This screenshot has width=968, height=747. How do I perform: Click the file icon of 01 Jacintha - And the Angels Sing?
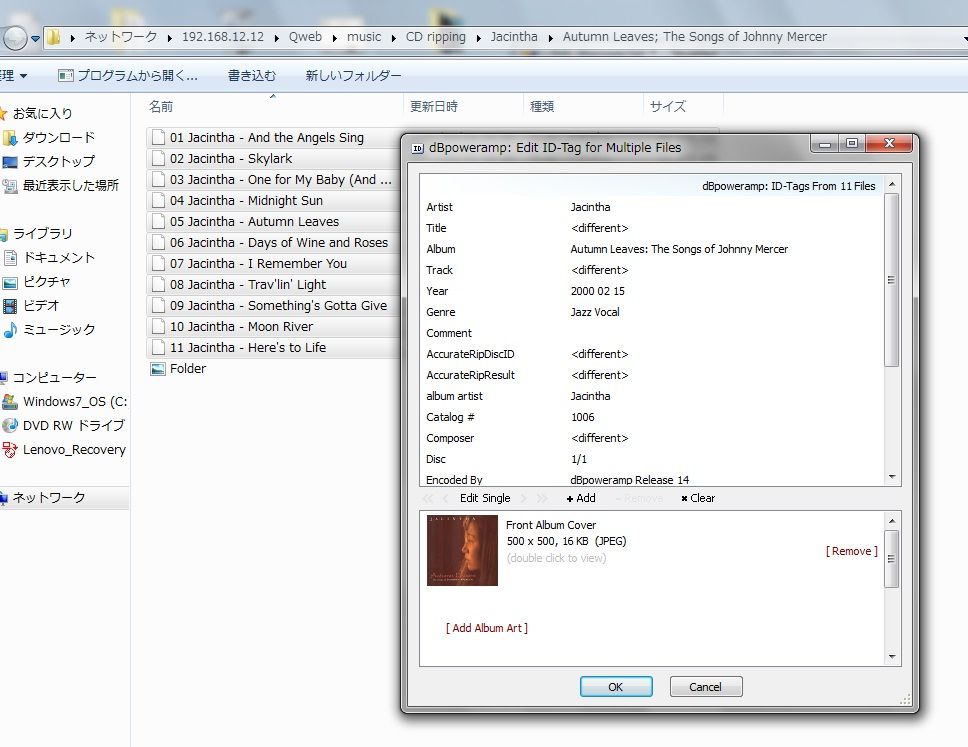159,137
